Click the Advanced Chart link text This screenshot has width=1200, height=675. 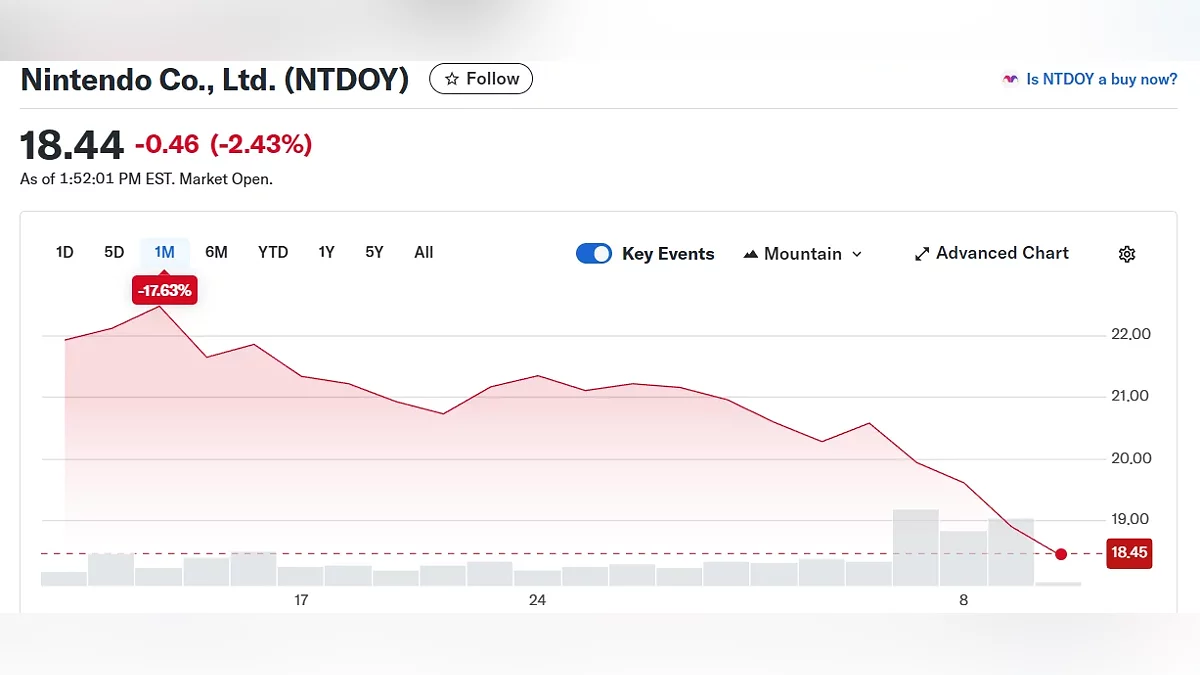click(1002, 253)
